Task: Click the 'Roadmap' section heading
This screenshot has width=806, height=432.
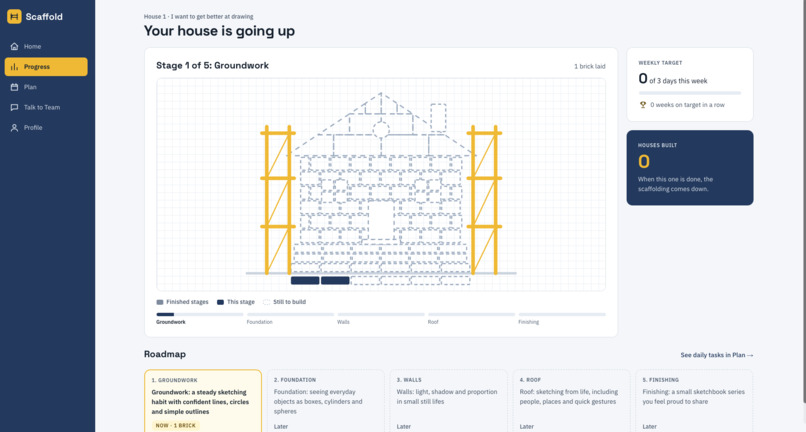Action: 164,354
